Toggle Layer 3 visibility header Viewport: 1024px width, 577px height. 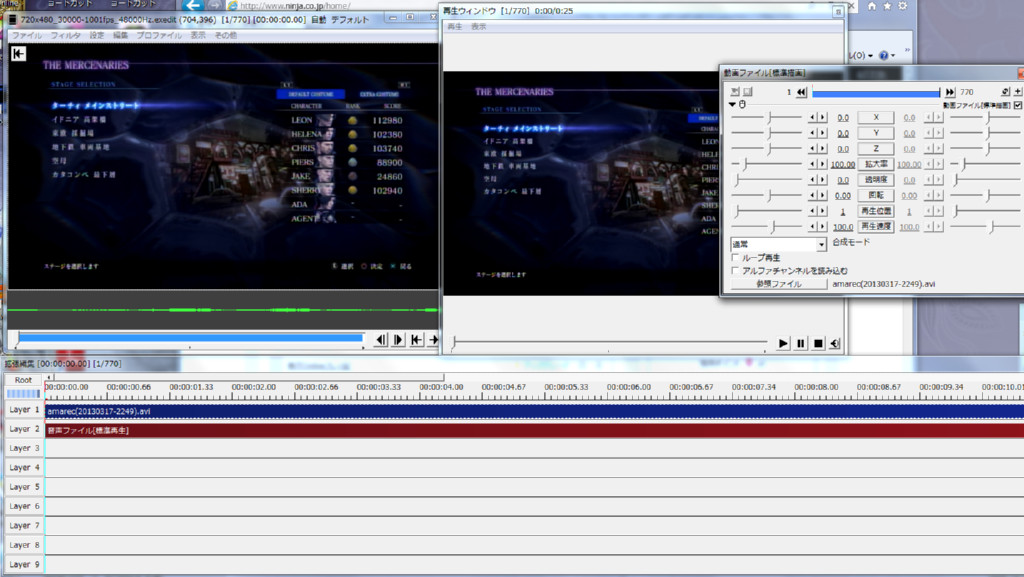tap(24, 448)
